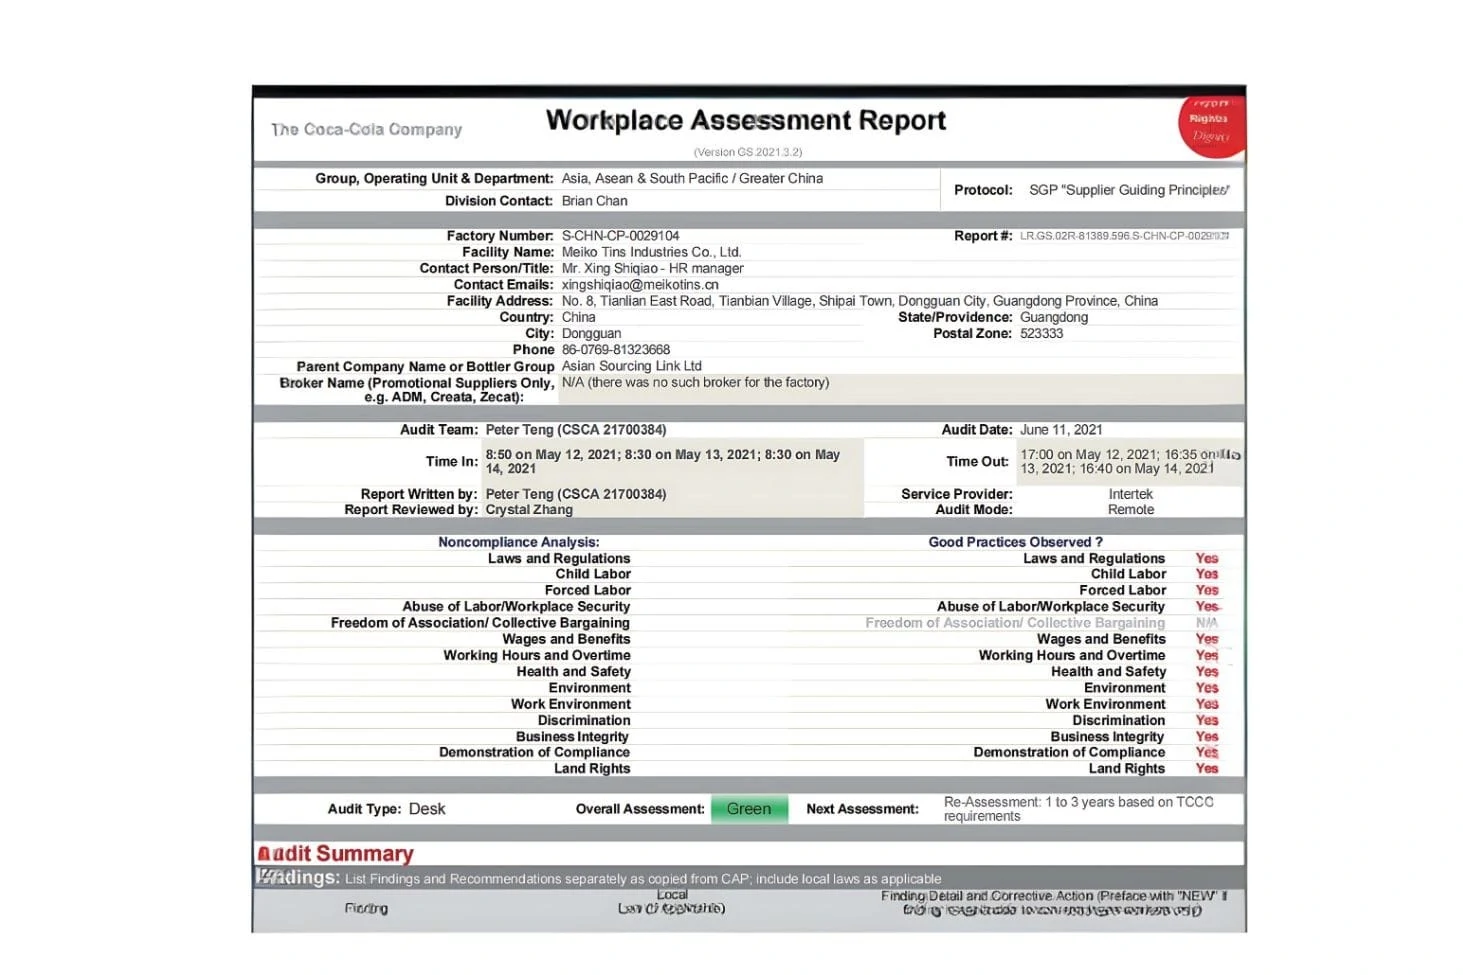This screenshot has height=975, width=1463.
Task: Click the red 'Yes' for Good Practices Wages and Benefits
Action: point(1207,639)
